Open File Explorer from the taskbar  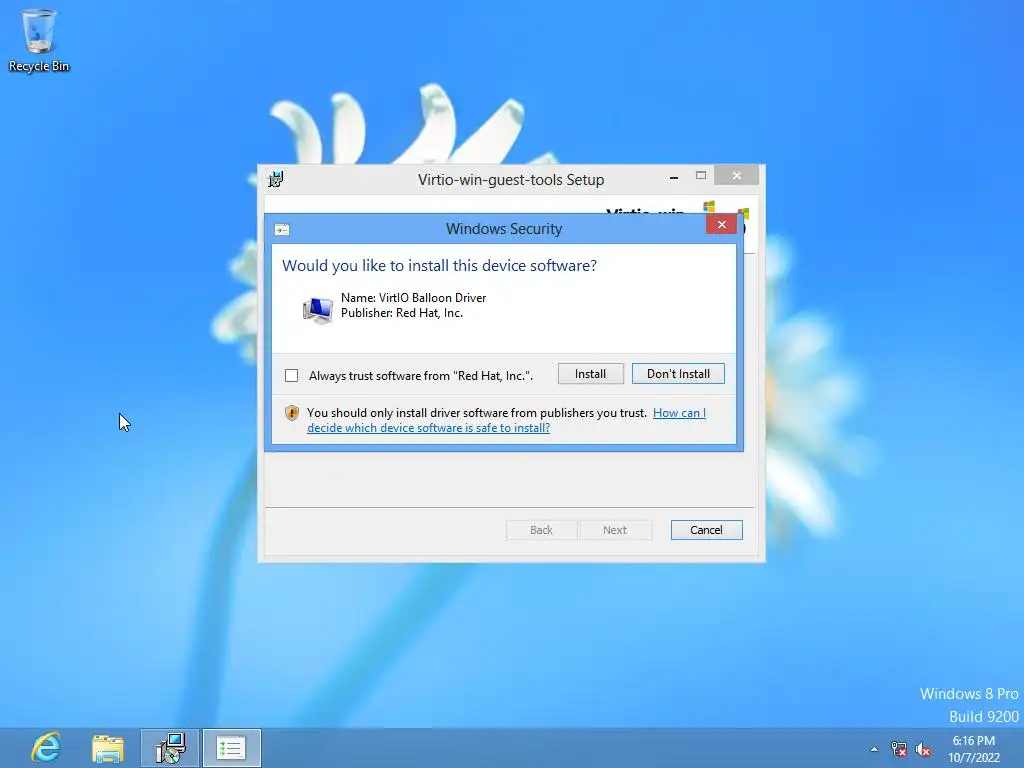[x=108, y=748]
